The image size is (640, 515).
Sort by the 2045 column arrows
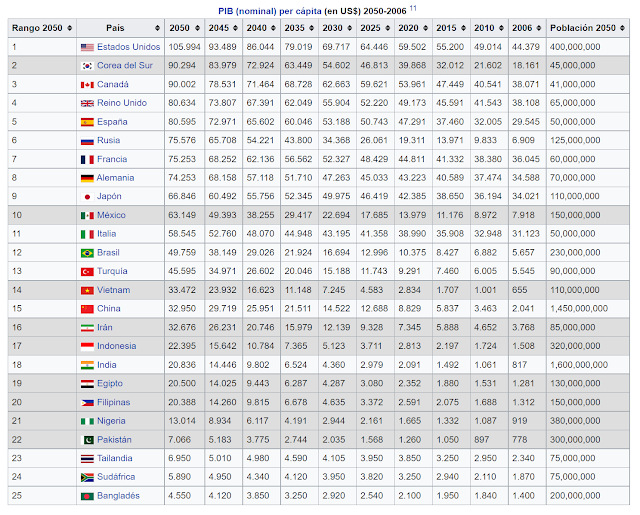point(235,28)
